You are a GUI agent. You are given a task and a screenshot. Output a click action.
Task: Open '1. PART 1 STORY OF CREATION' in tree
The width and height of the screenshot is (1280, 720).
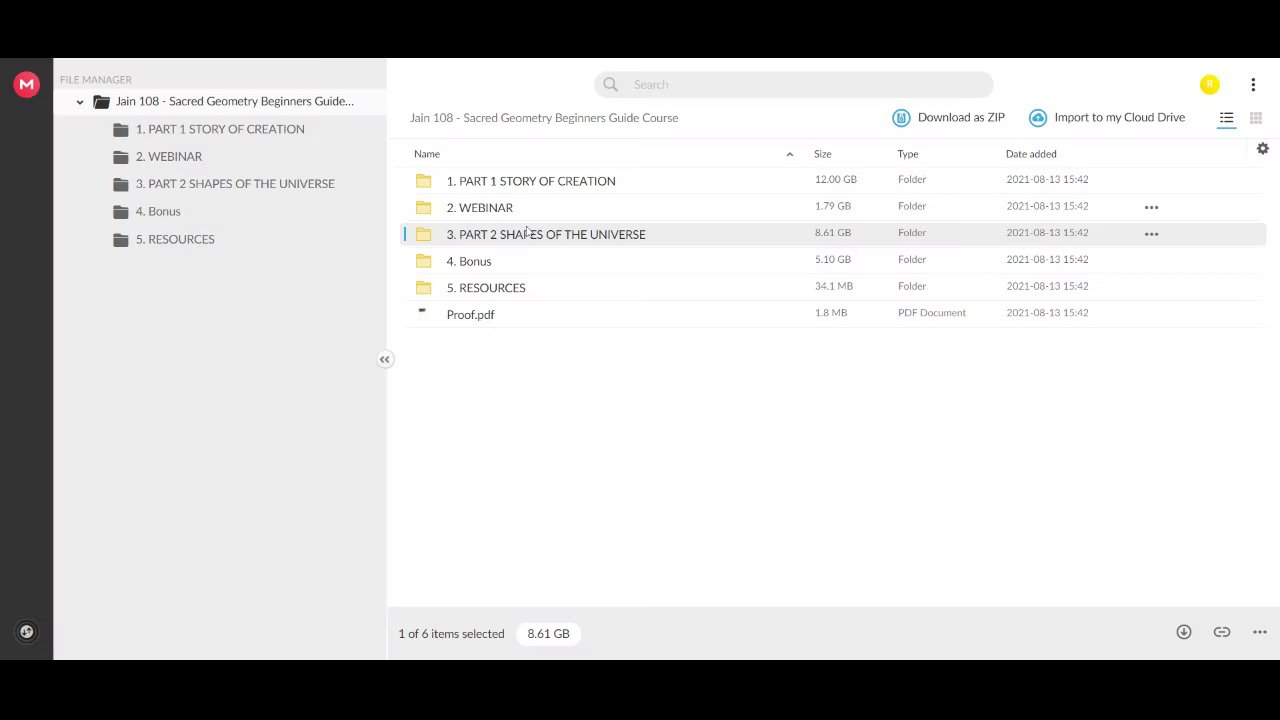pyautogui.click(x=220, y=129)
